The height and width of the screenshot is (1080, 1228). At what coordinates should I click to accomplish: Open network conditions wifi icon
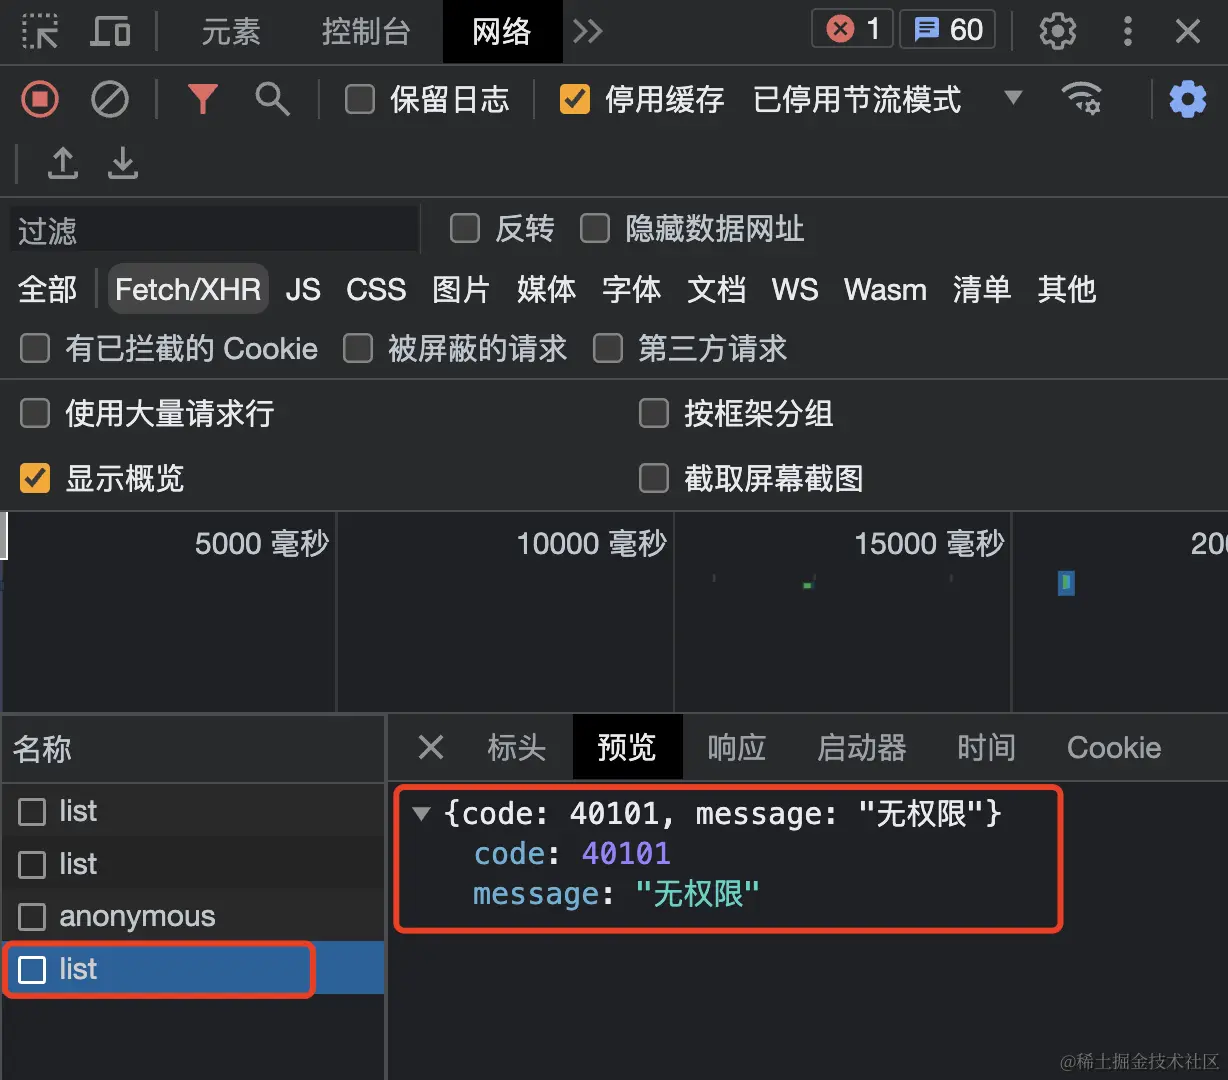[1081, 99]
